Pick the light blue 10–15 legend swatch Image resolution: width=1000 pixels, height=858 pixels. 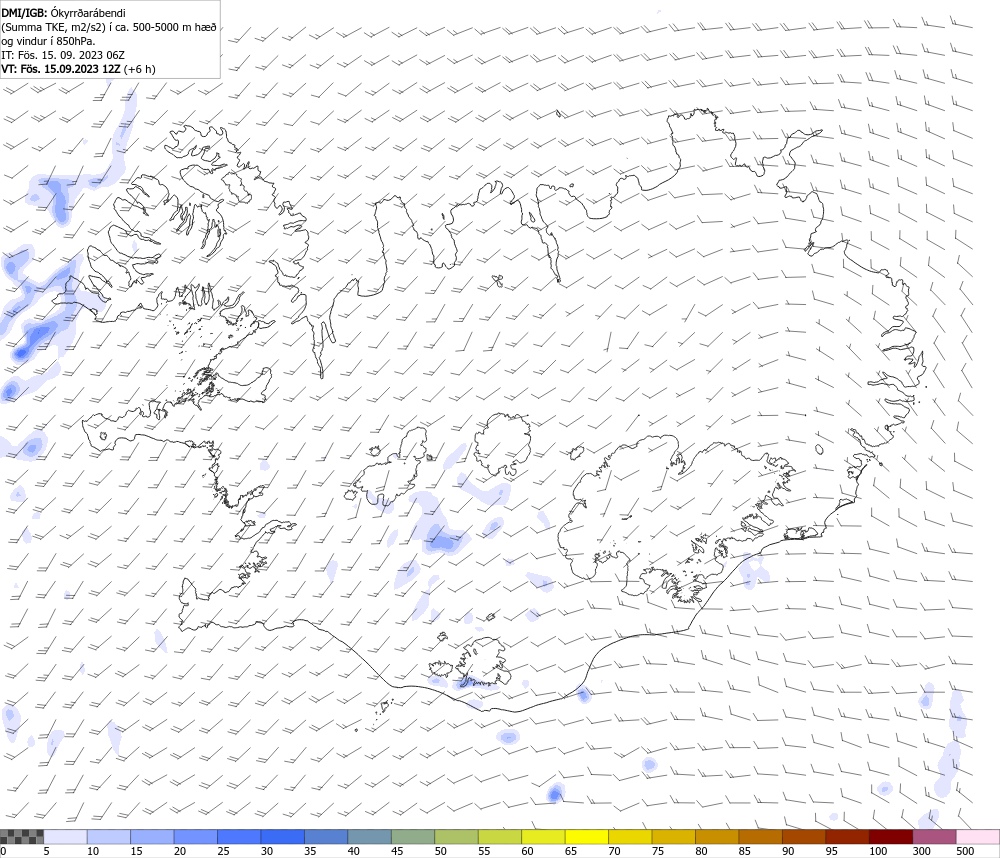pyautogui.click(x=108, y=837)
